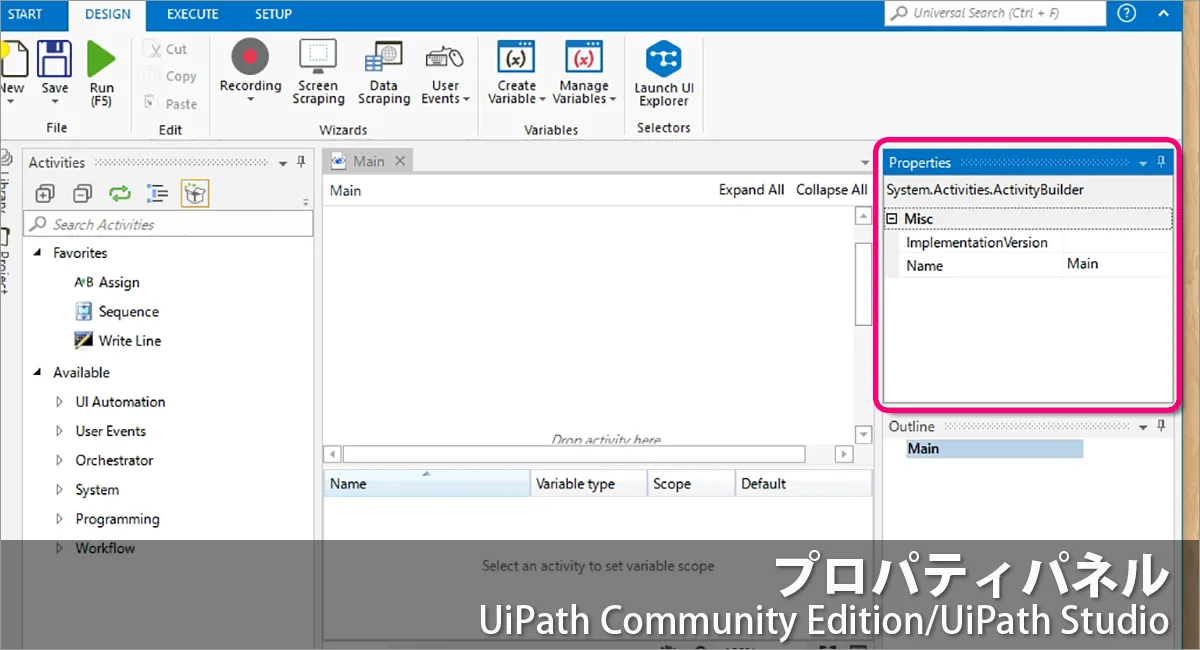Select the DESIGN ribbon tab
1200x650 pixels.
[x=107, y=14]
